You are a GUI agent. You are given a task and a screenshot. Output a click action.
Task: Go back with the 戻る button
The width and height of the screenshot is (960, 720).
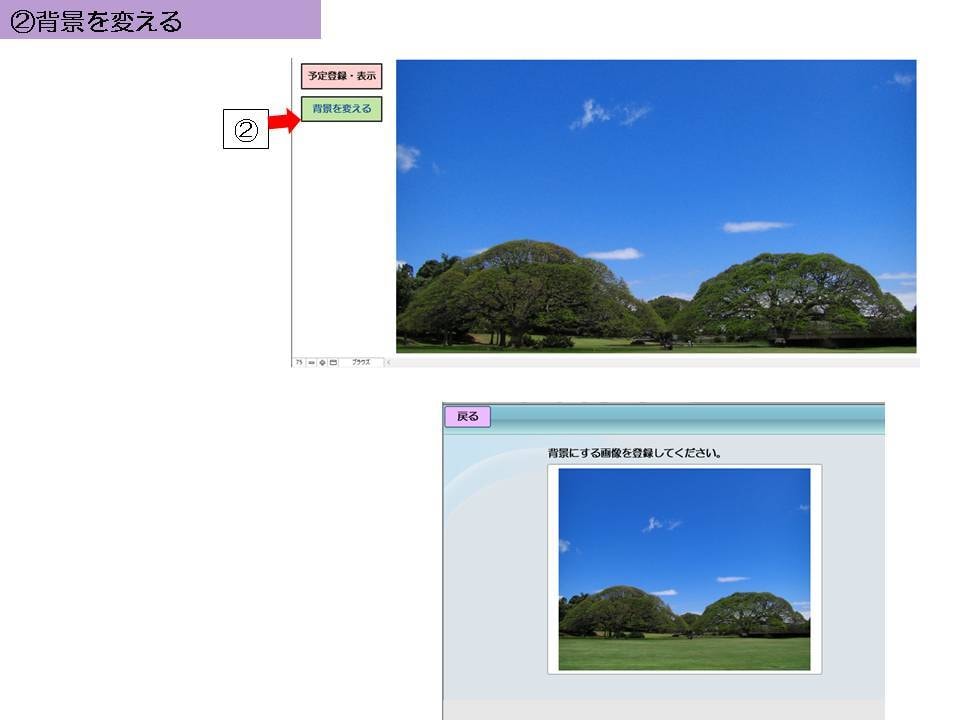467,416
